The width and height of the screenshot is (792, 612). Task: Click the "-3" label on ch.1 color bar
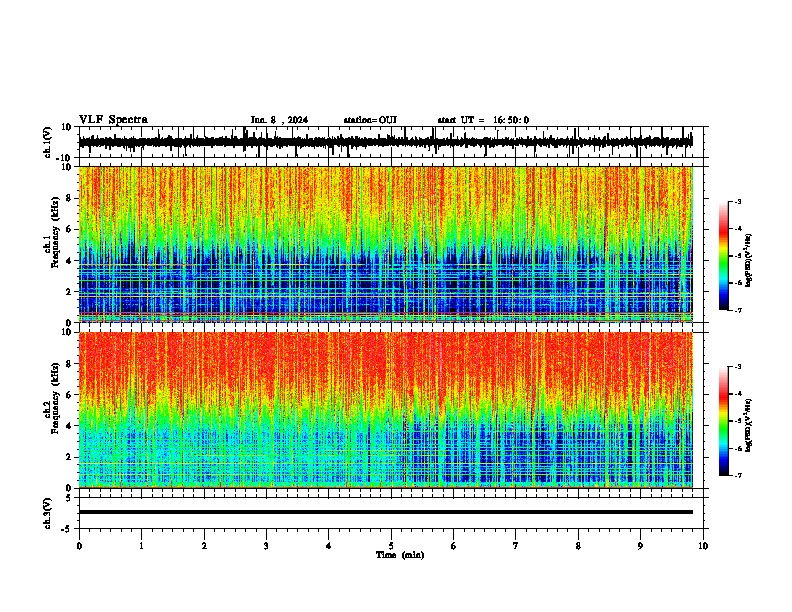738,202
